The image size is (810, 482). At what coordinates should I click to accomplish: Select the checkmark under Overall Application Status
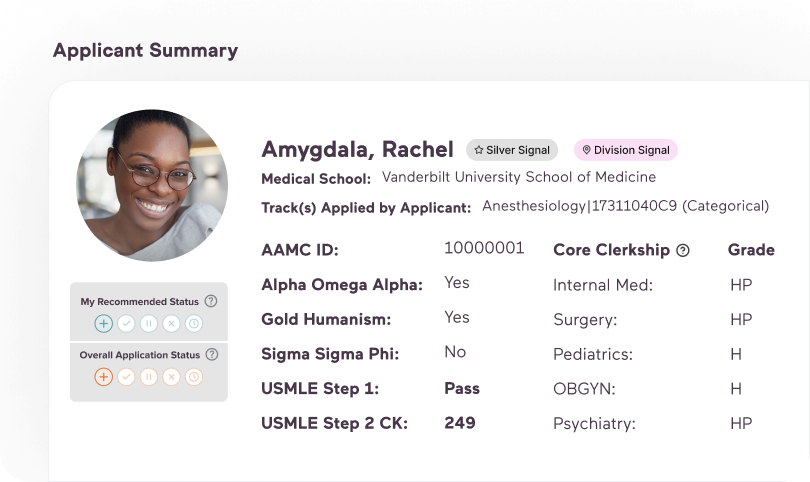click(x=126, y=377)
